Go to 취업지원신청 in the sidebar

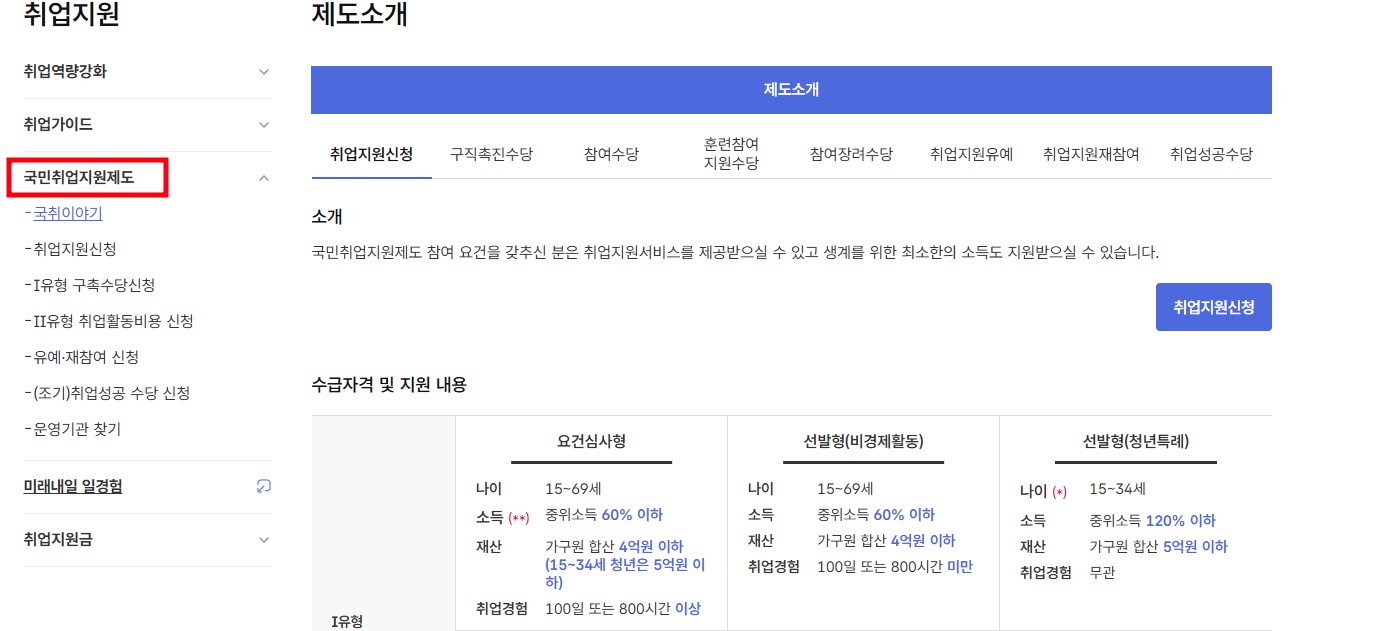click(75, 249)
